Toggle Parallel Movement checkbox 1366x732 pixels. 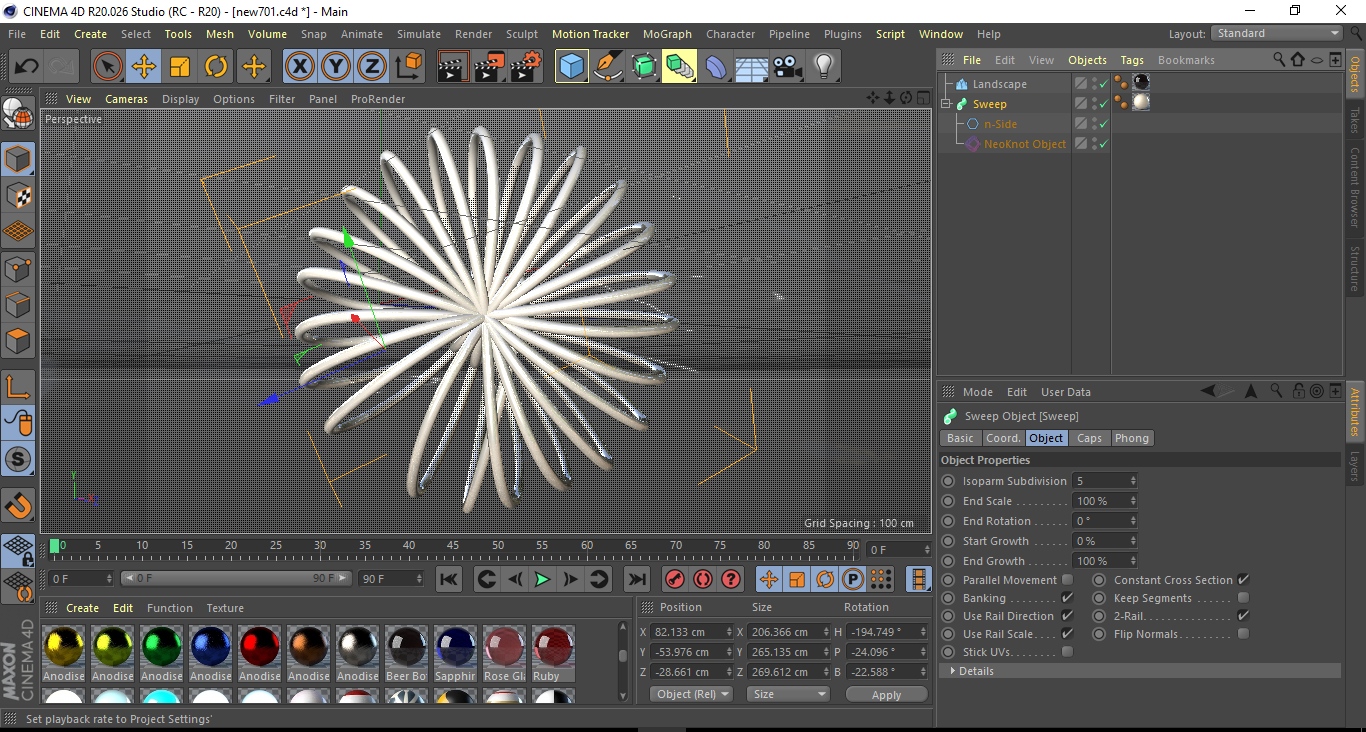(x=1067, y=580)
